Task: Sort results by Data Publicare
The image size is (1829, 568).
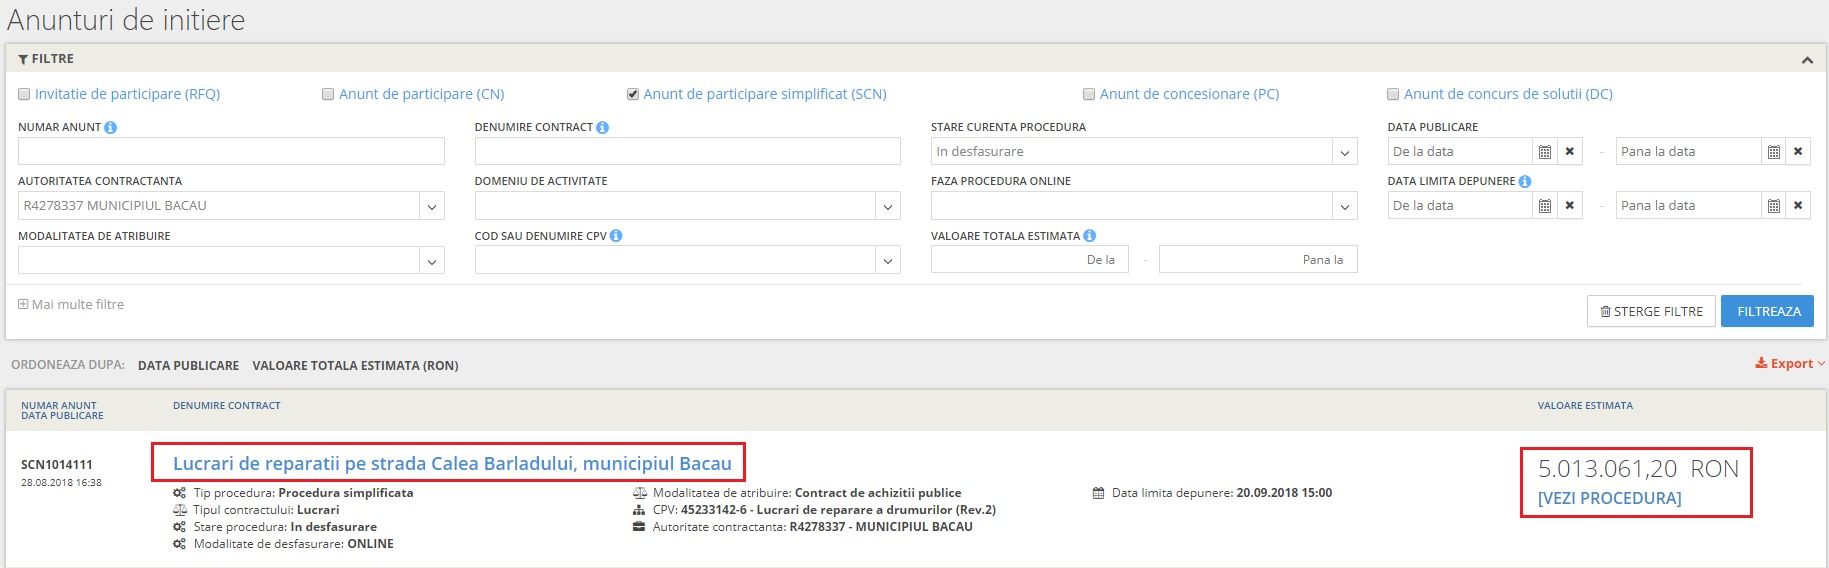Action: pos(188,366)
